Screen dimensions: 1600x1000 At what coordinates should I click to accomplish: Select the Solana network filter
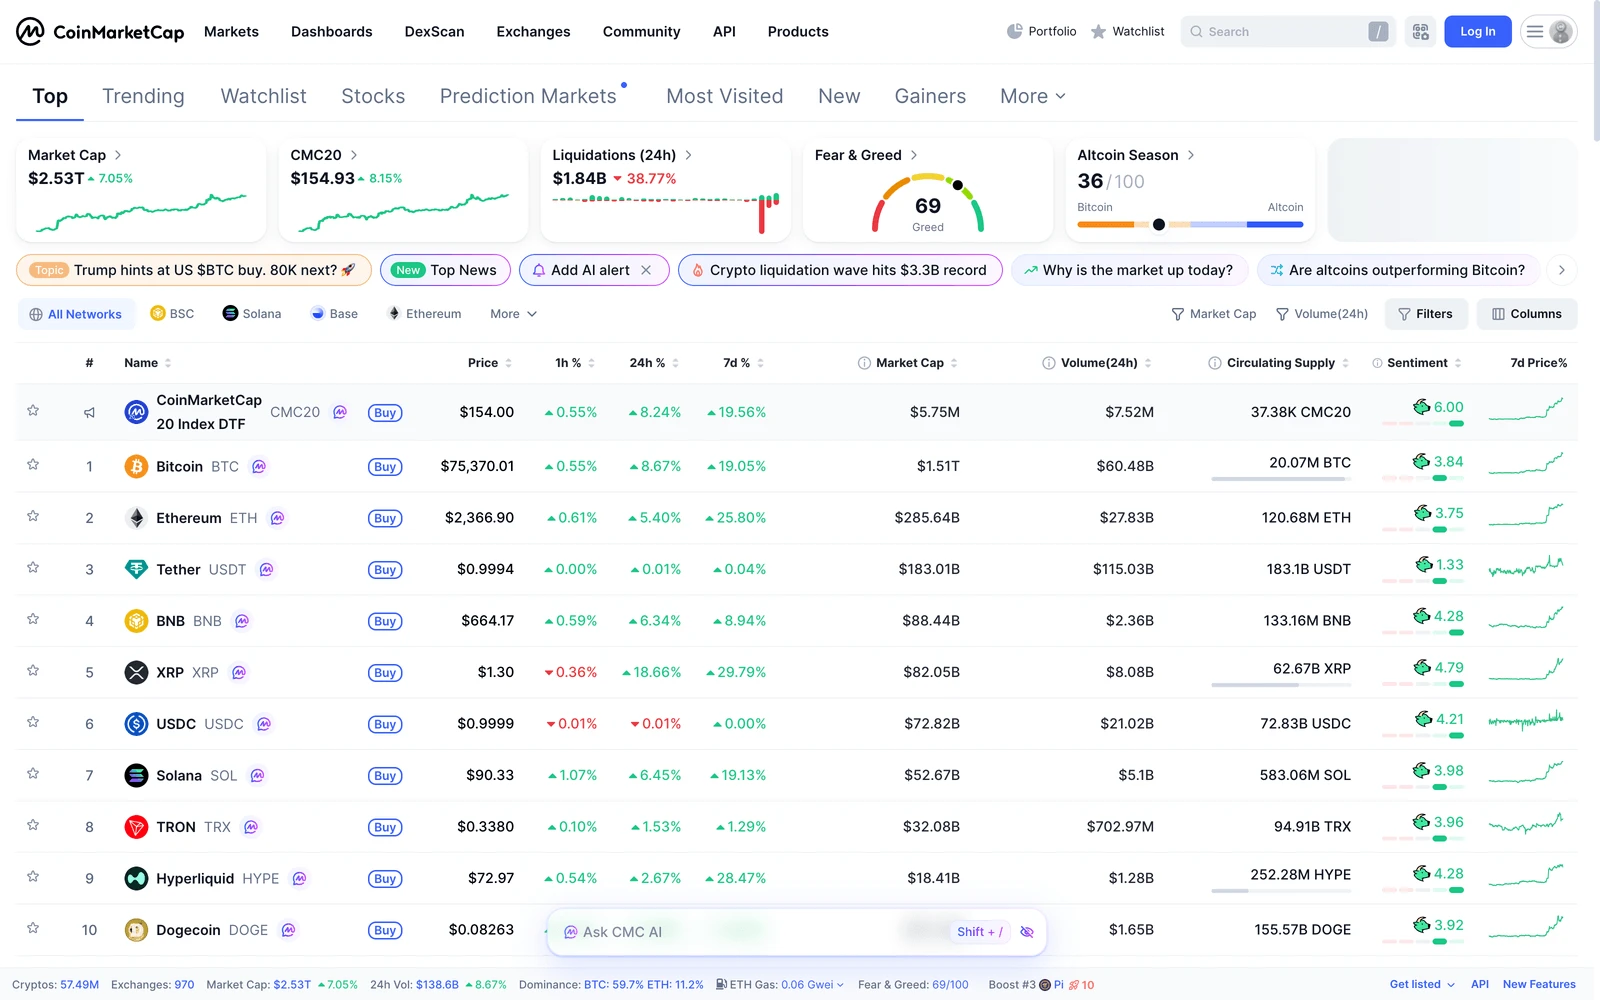[x=252, y=314]
